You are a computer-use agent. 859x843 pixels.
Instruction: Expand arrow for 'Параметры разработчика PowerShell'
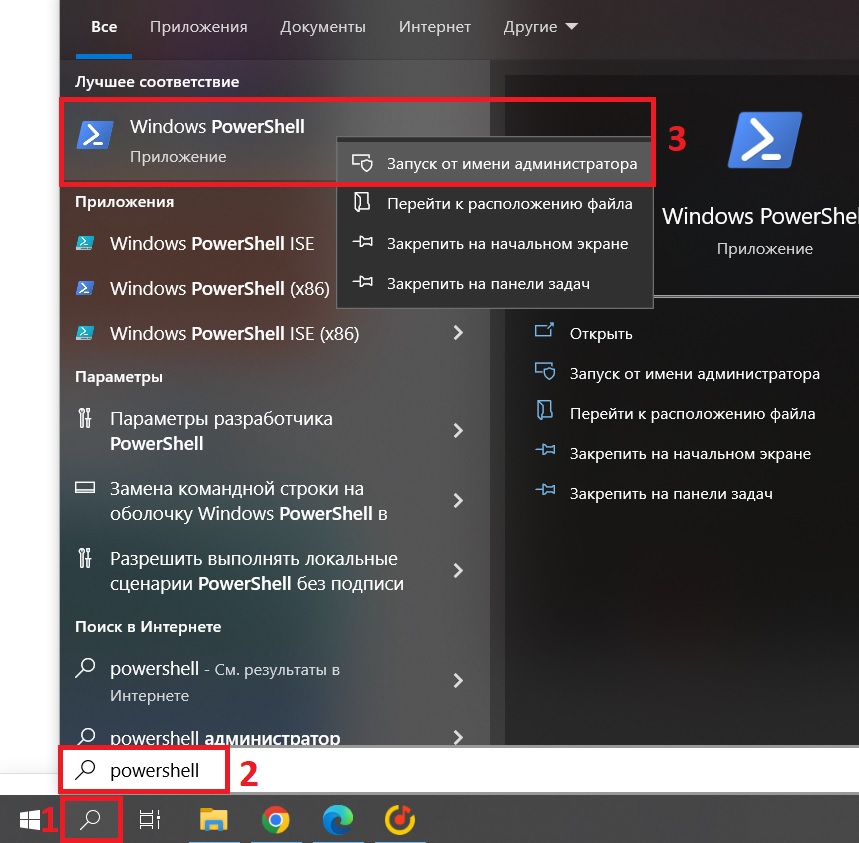pos(458,431)
